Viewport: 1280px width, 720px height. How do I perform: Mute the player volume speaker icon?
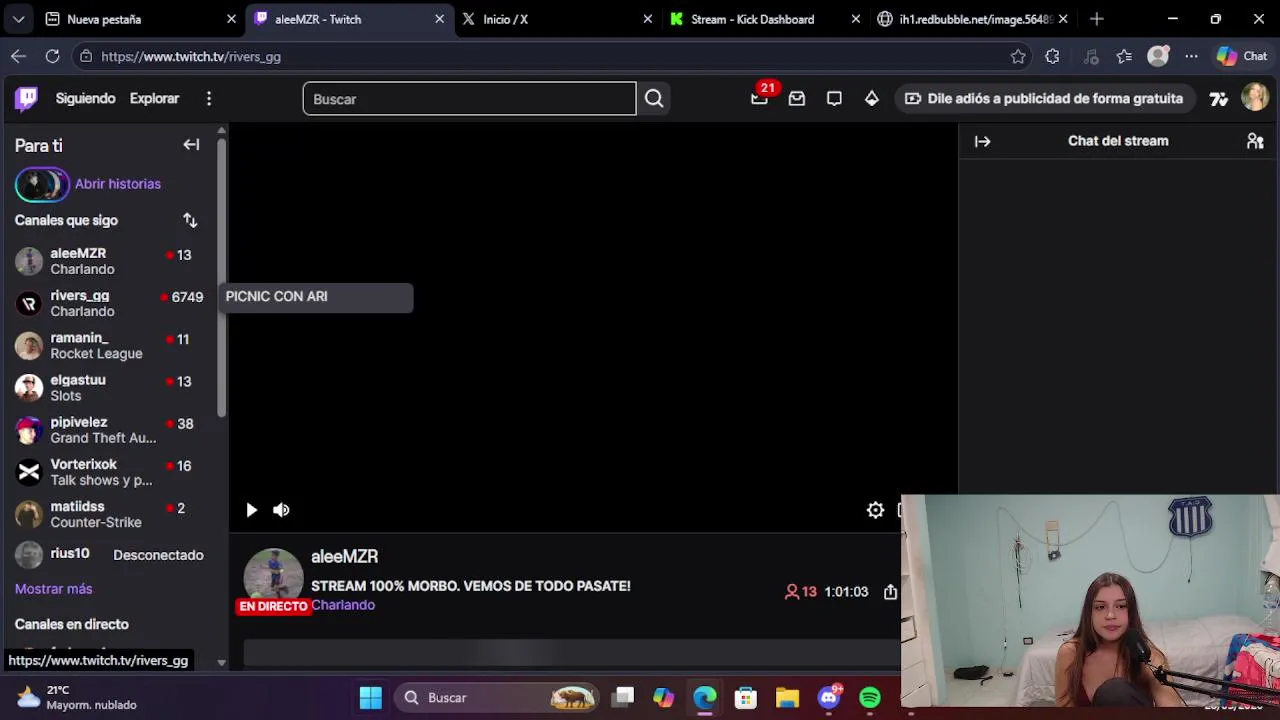point(281,510)
